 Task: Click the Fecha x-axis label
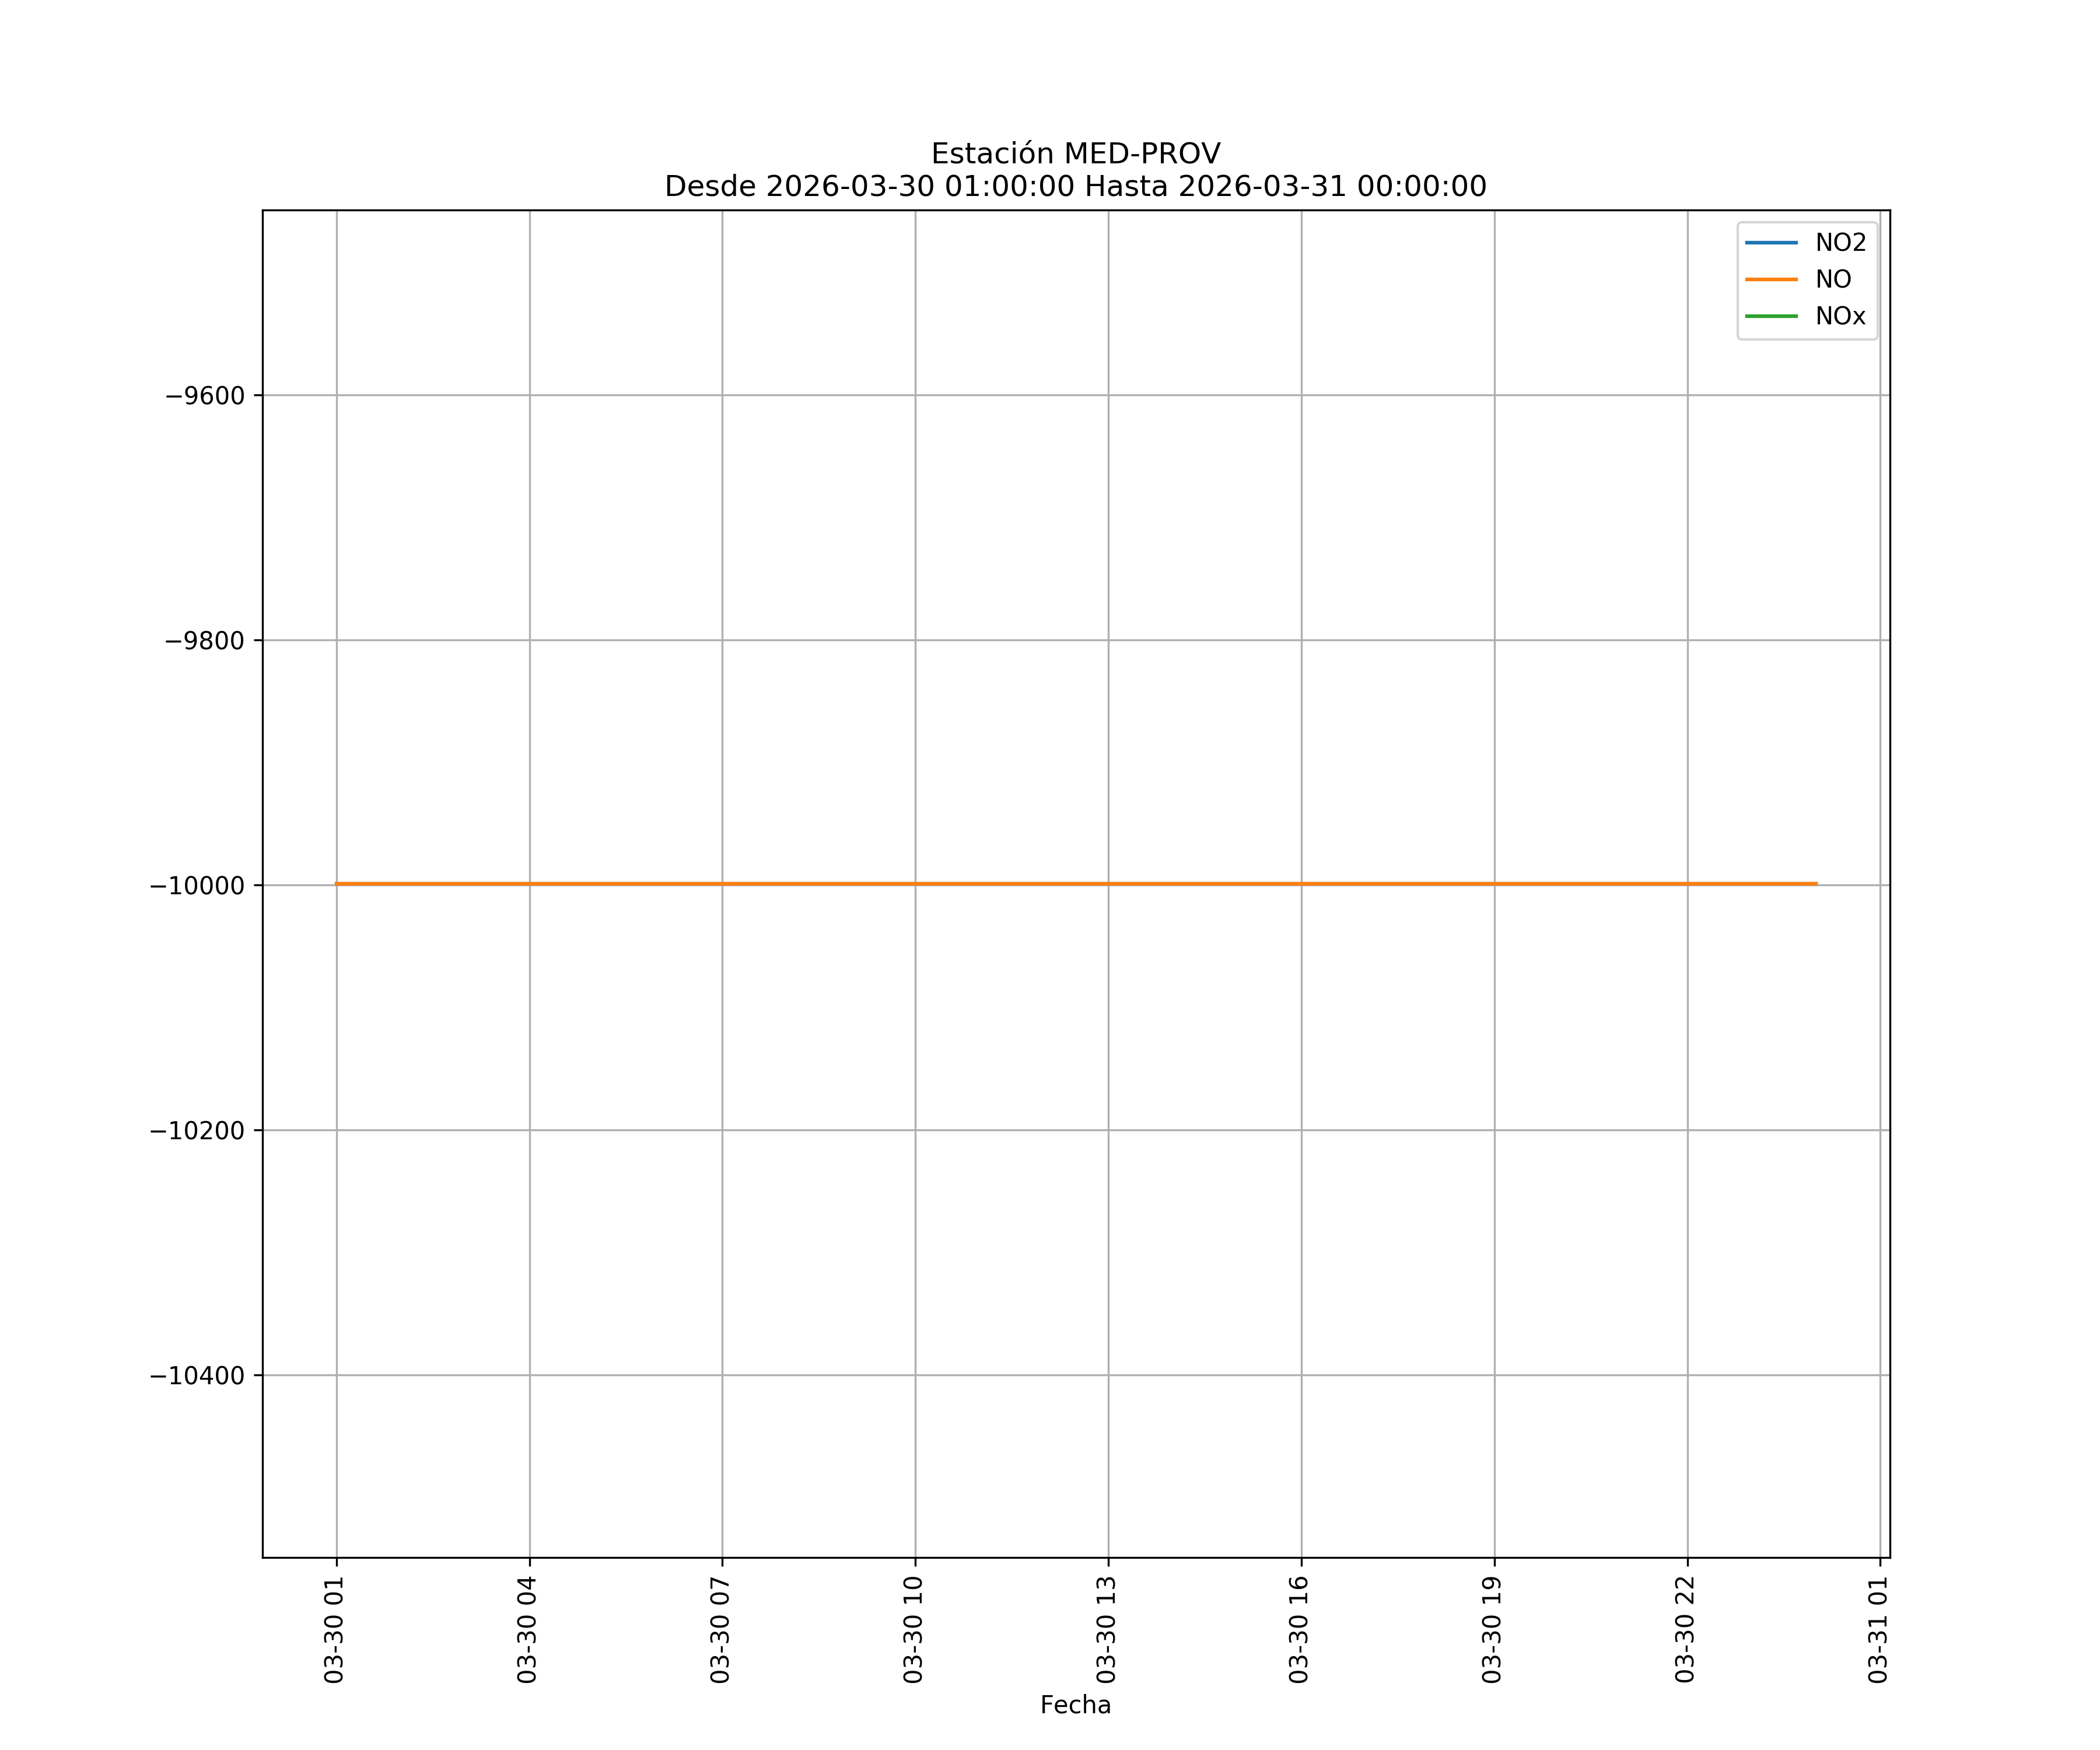(x=1075, y=1705)
